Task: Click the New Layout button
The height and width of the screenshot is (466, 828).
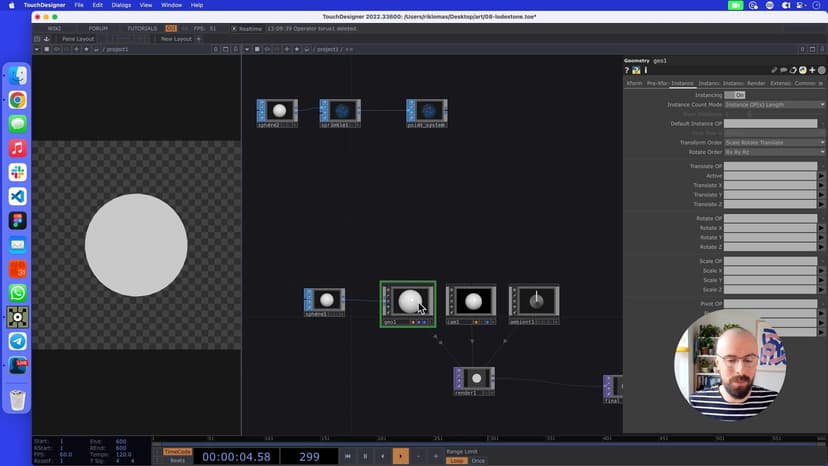Action: point(176,39)
